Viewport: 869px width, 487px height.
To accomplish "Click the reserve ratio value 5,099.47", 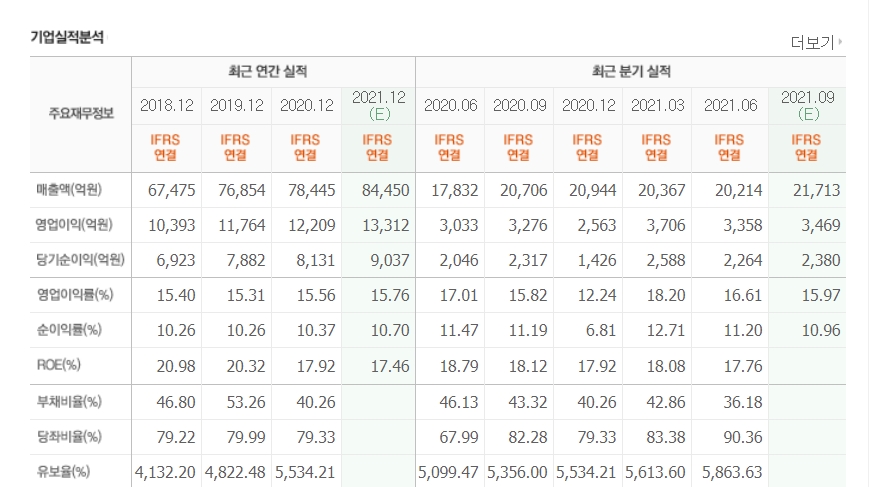I will coord(448,473).
